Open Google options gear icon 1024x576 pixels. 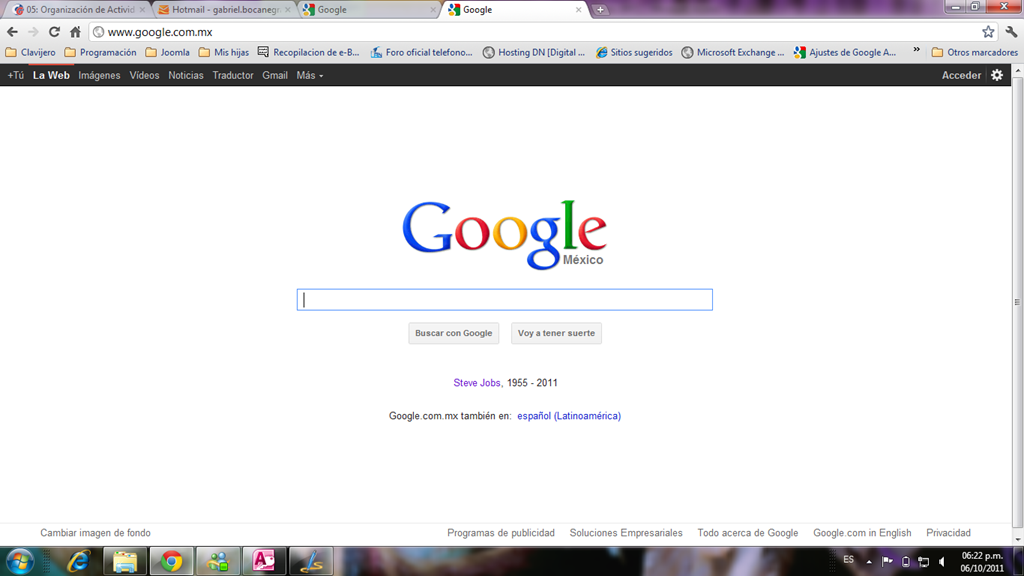(x=997, y=75)
